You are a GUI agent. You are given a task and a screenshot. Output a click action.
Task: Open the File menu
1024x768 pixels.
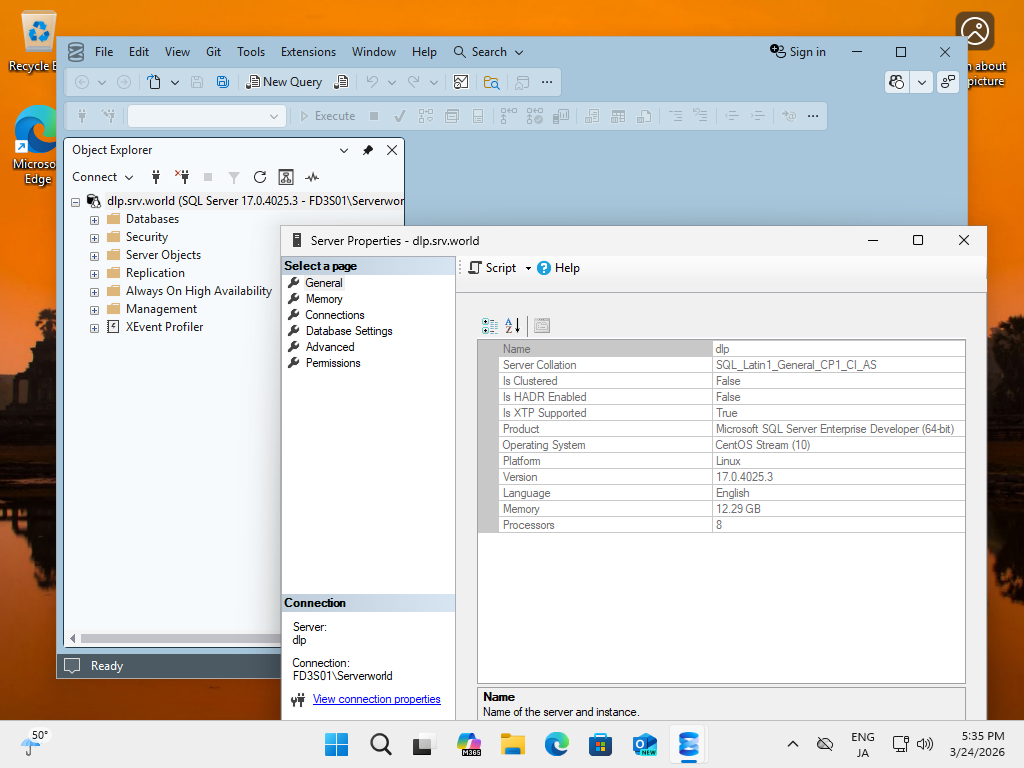104,52
